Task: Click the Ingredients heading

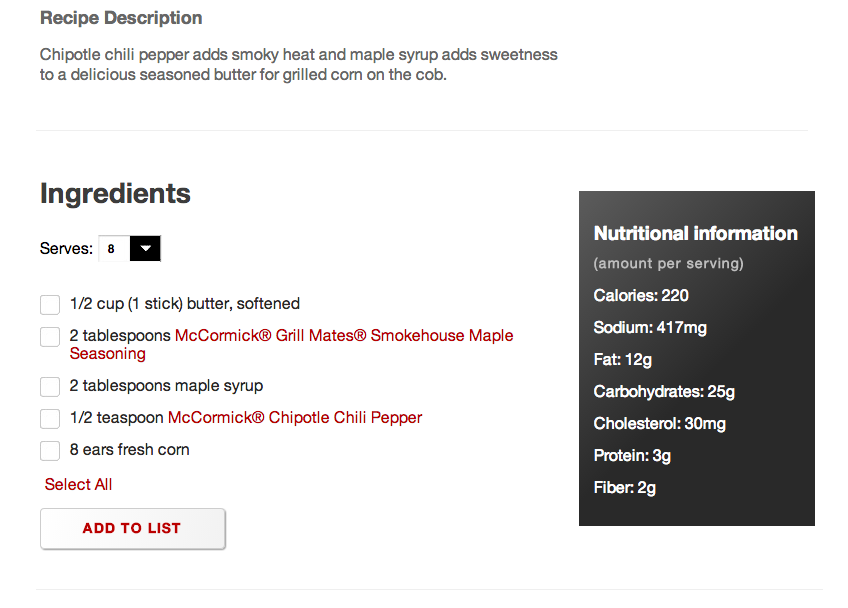Action: click(x=115, y=194)
